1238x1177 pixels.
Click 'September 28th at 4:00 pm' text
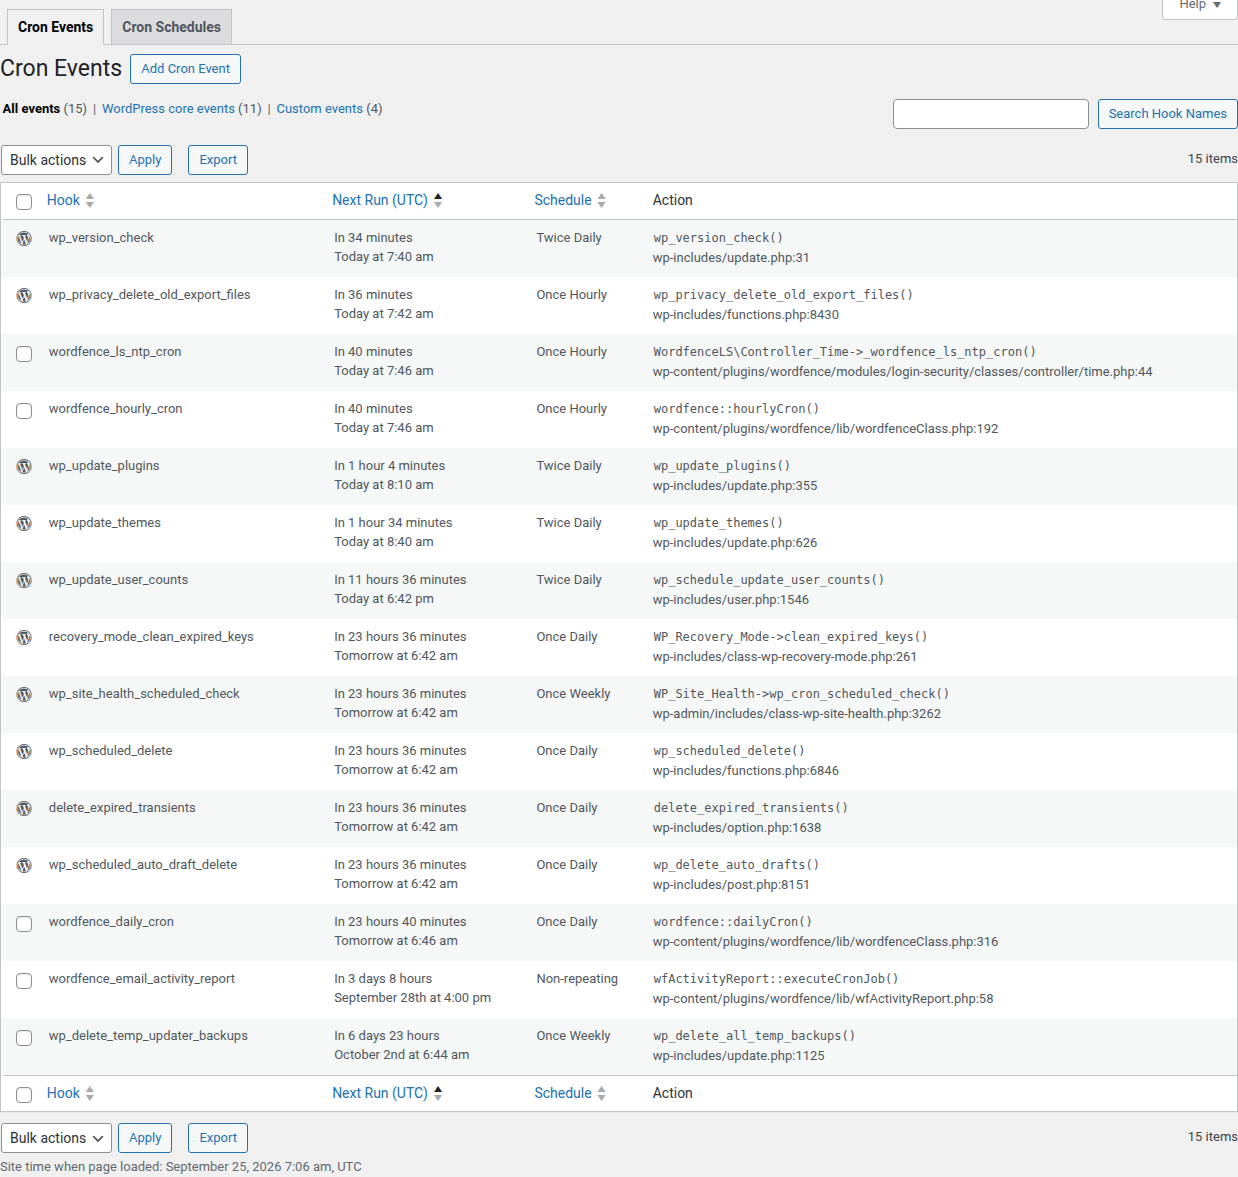412,998
